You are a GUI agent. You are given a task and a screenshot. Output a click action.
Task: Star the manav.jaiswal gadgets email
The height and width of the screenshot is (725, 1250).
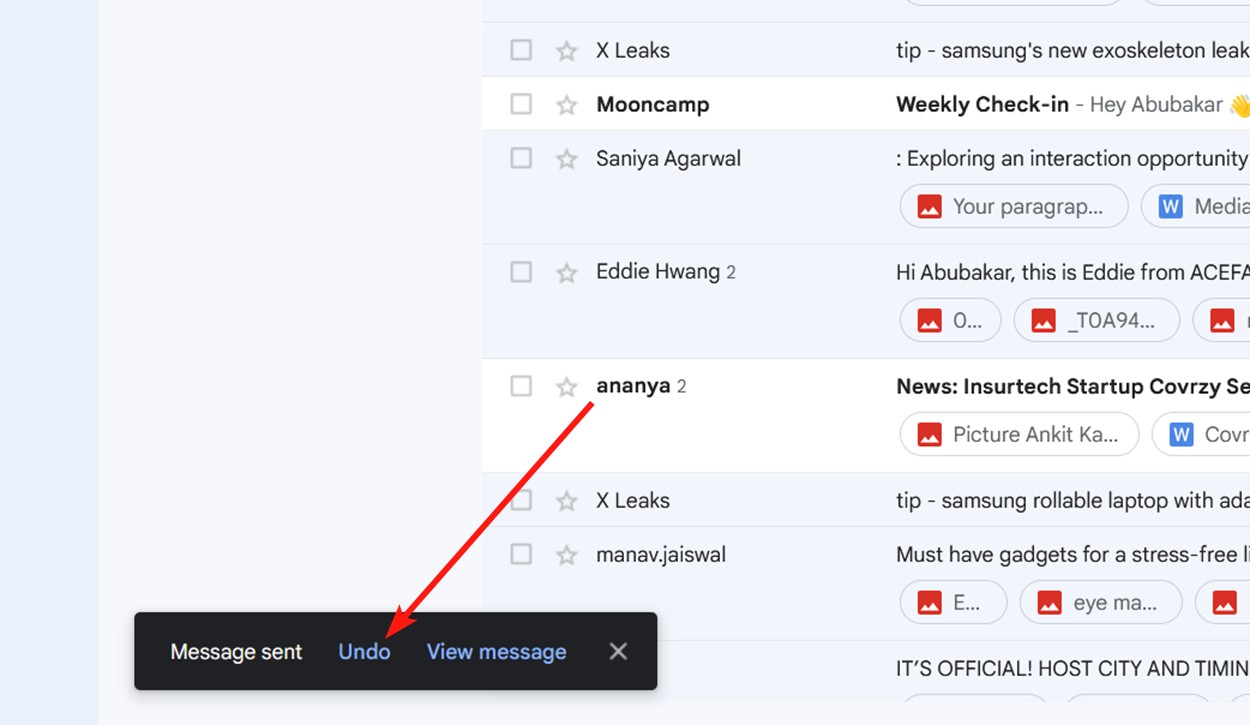coord(566,553)
